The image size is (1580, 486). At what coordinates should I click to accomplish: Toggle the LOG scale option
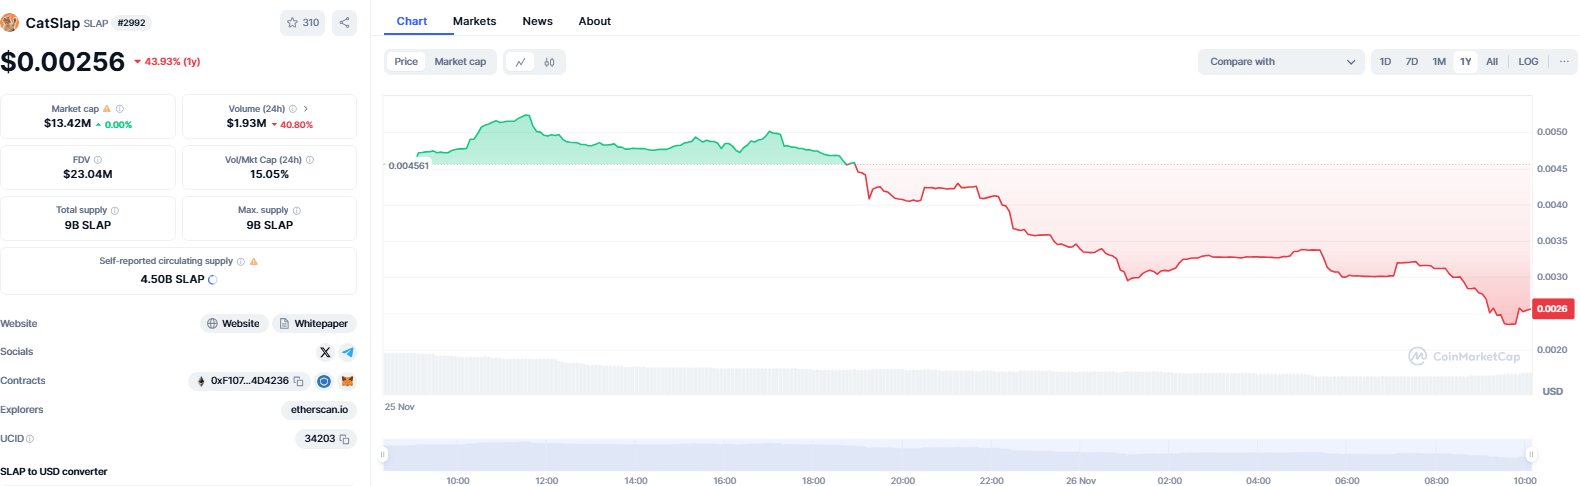point(1527,62)
